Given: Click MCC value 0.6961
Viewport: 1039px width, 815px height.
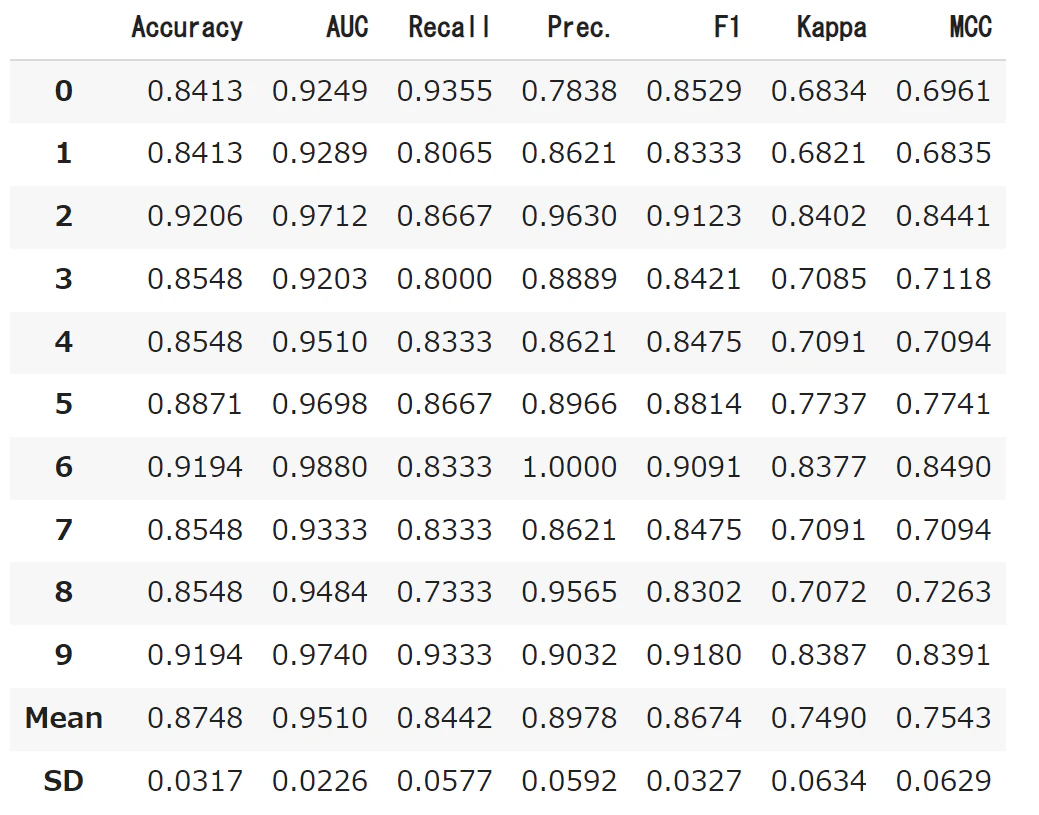Looking at the screenshot, I should click(x=944, y=91).
